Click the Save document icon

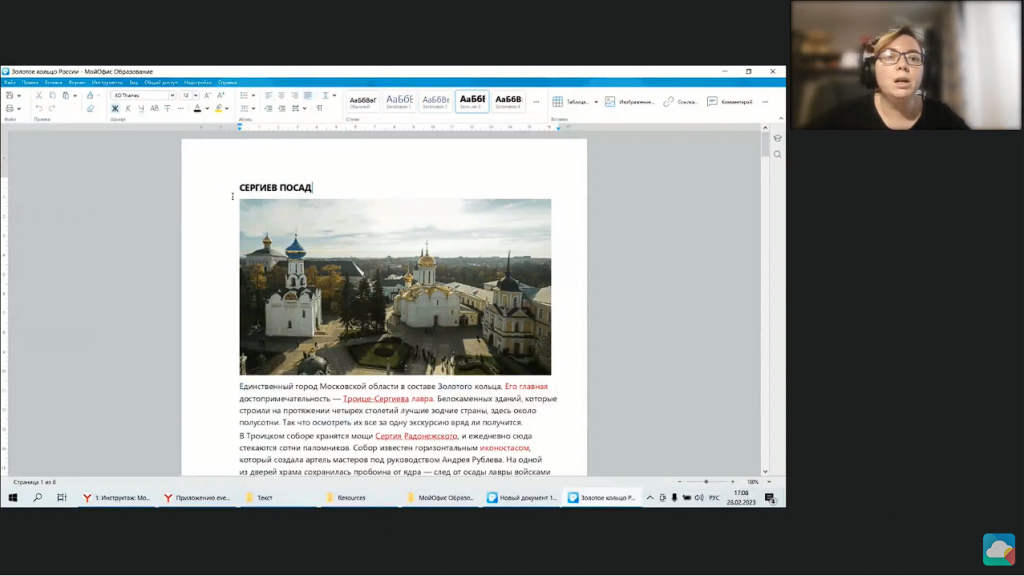click(9, 95)
